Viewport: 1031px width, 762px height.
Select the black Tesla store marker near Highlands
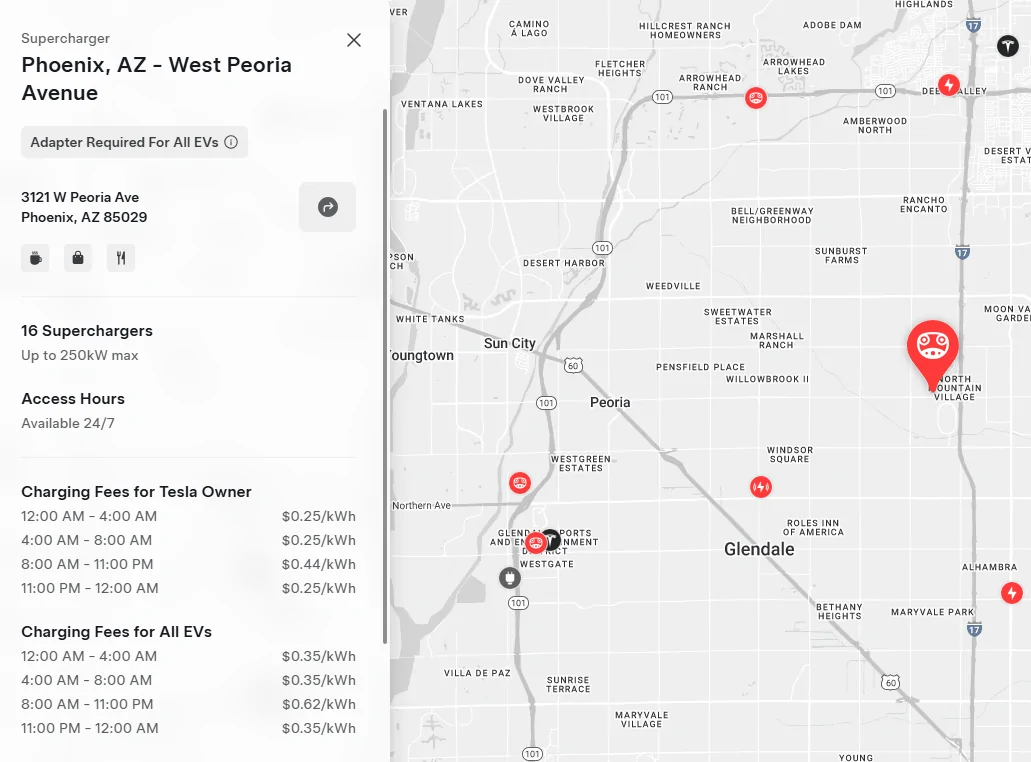click(1007, 46)
